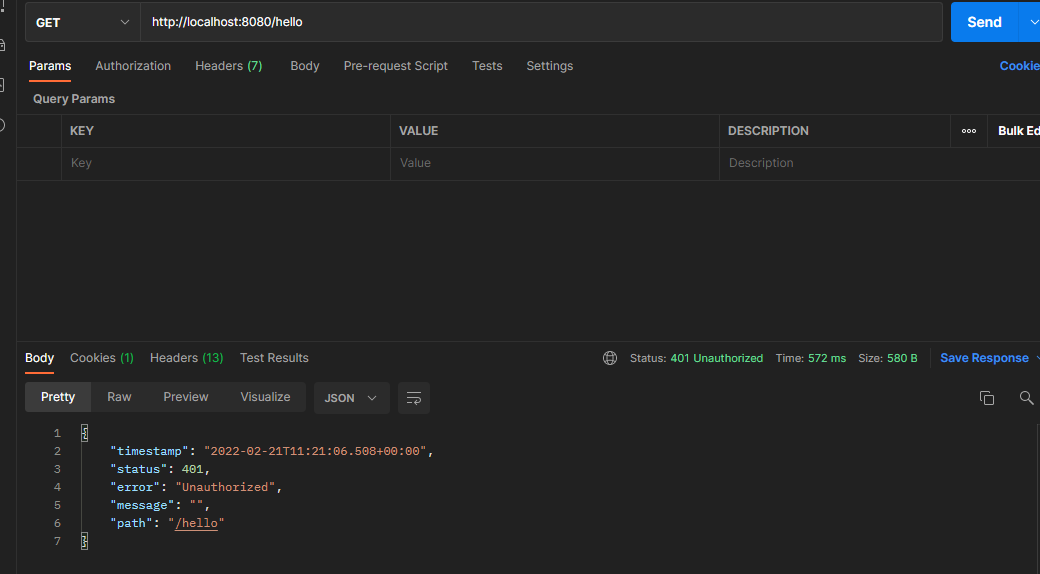Click the Time 572 ms value
1040x574 pixels.
(x=827, y=358)
